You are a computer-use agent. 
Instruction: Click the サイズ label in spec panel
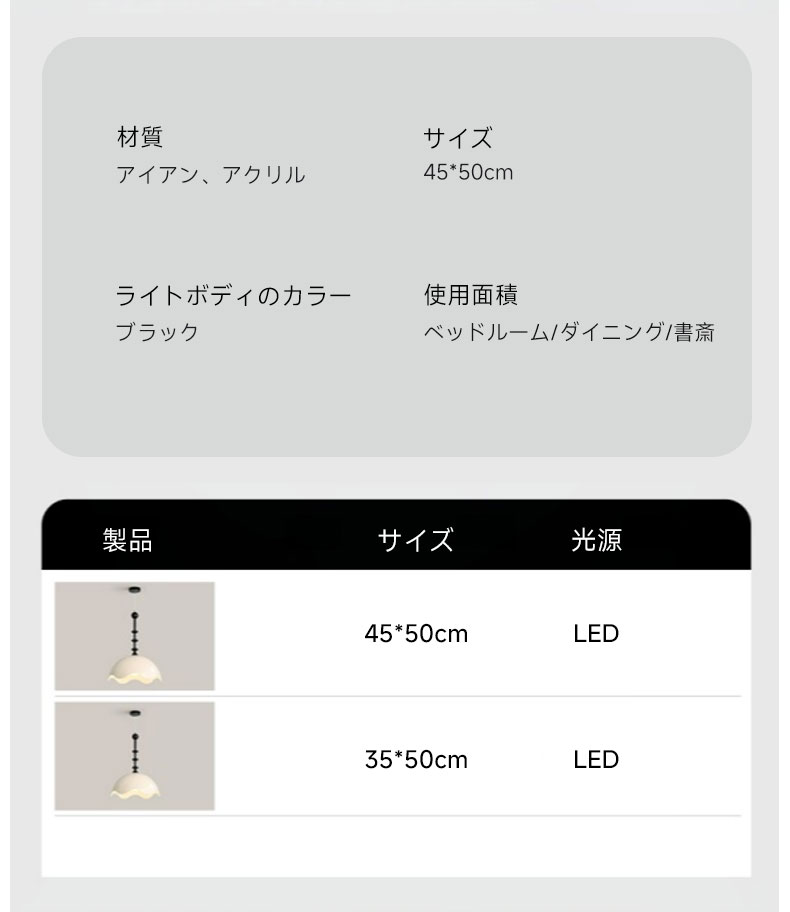point(458,138)
